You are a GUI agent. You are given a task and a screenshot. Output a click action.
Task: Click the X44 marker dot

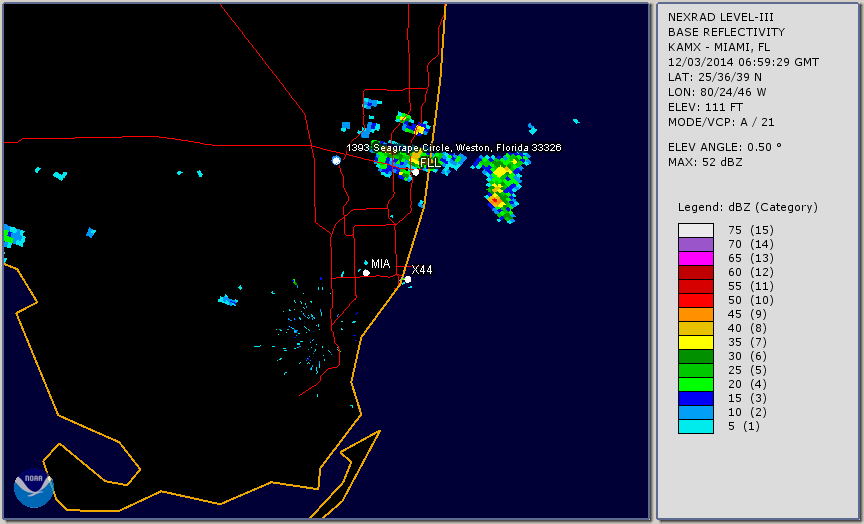(408, 280)
